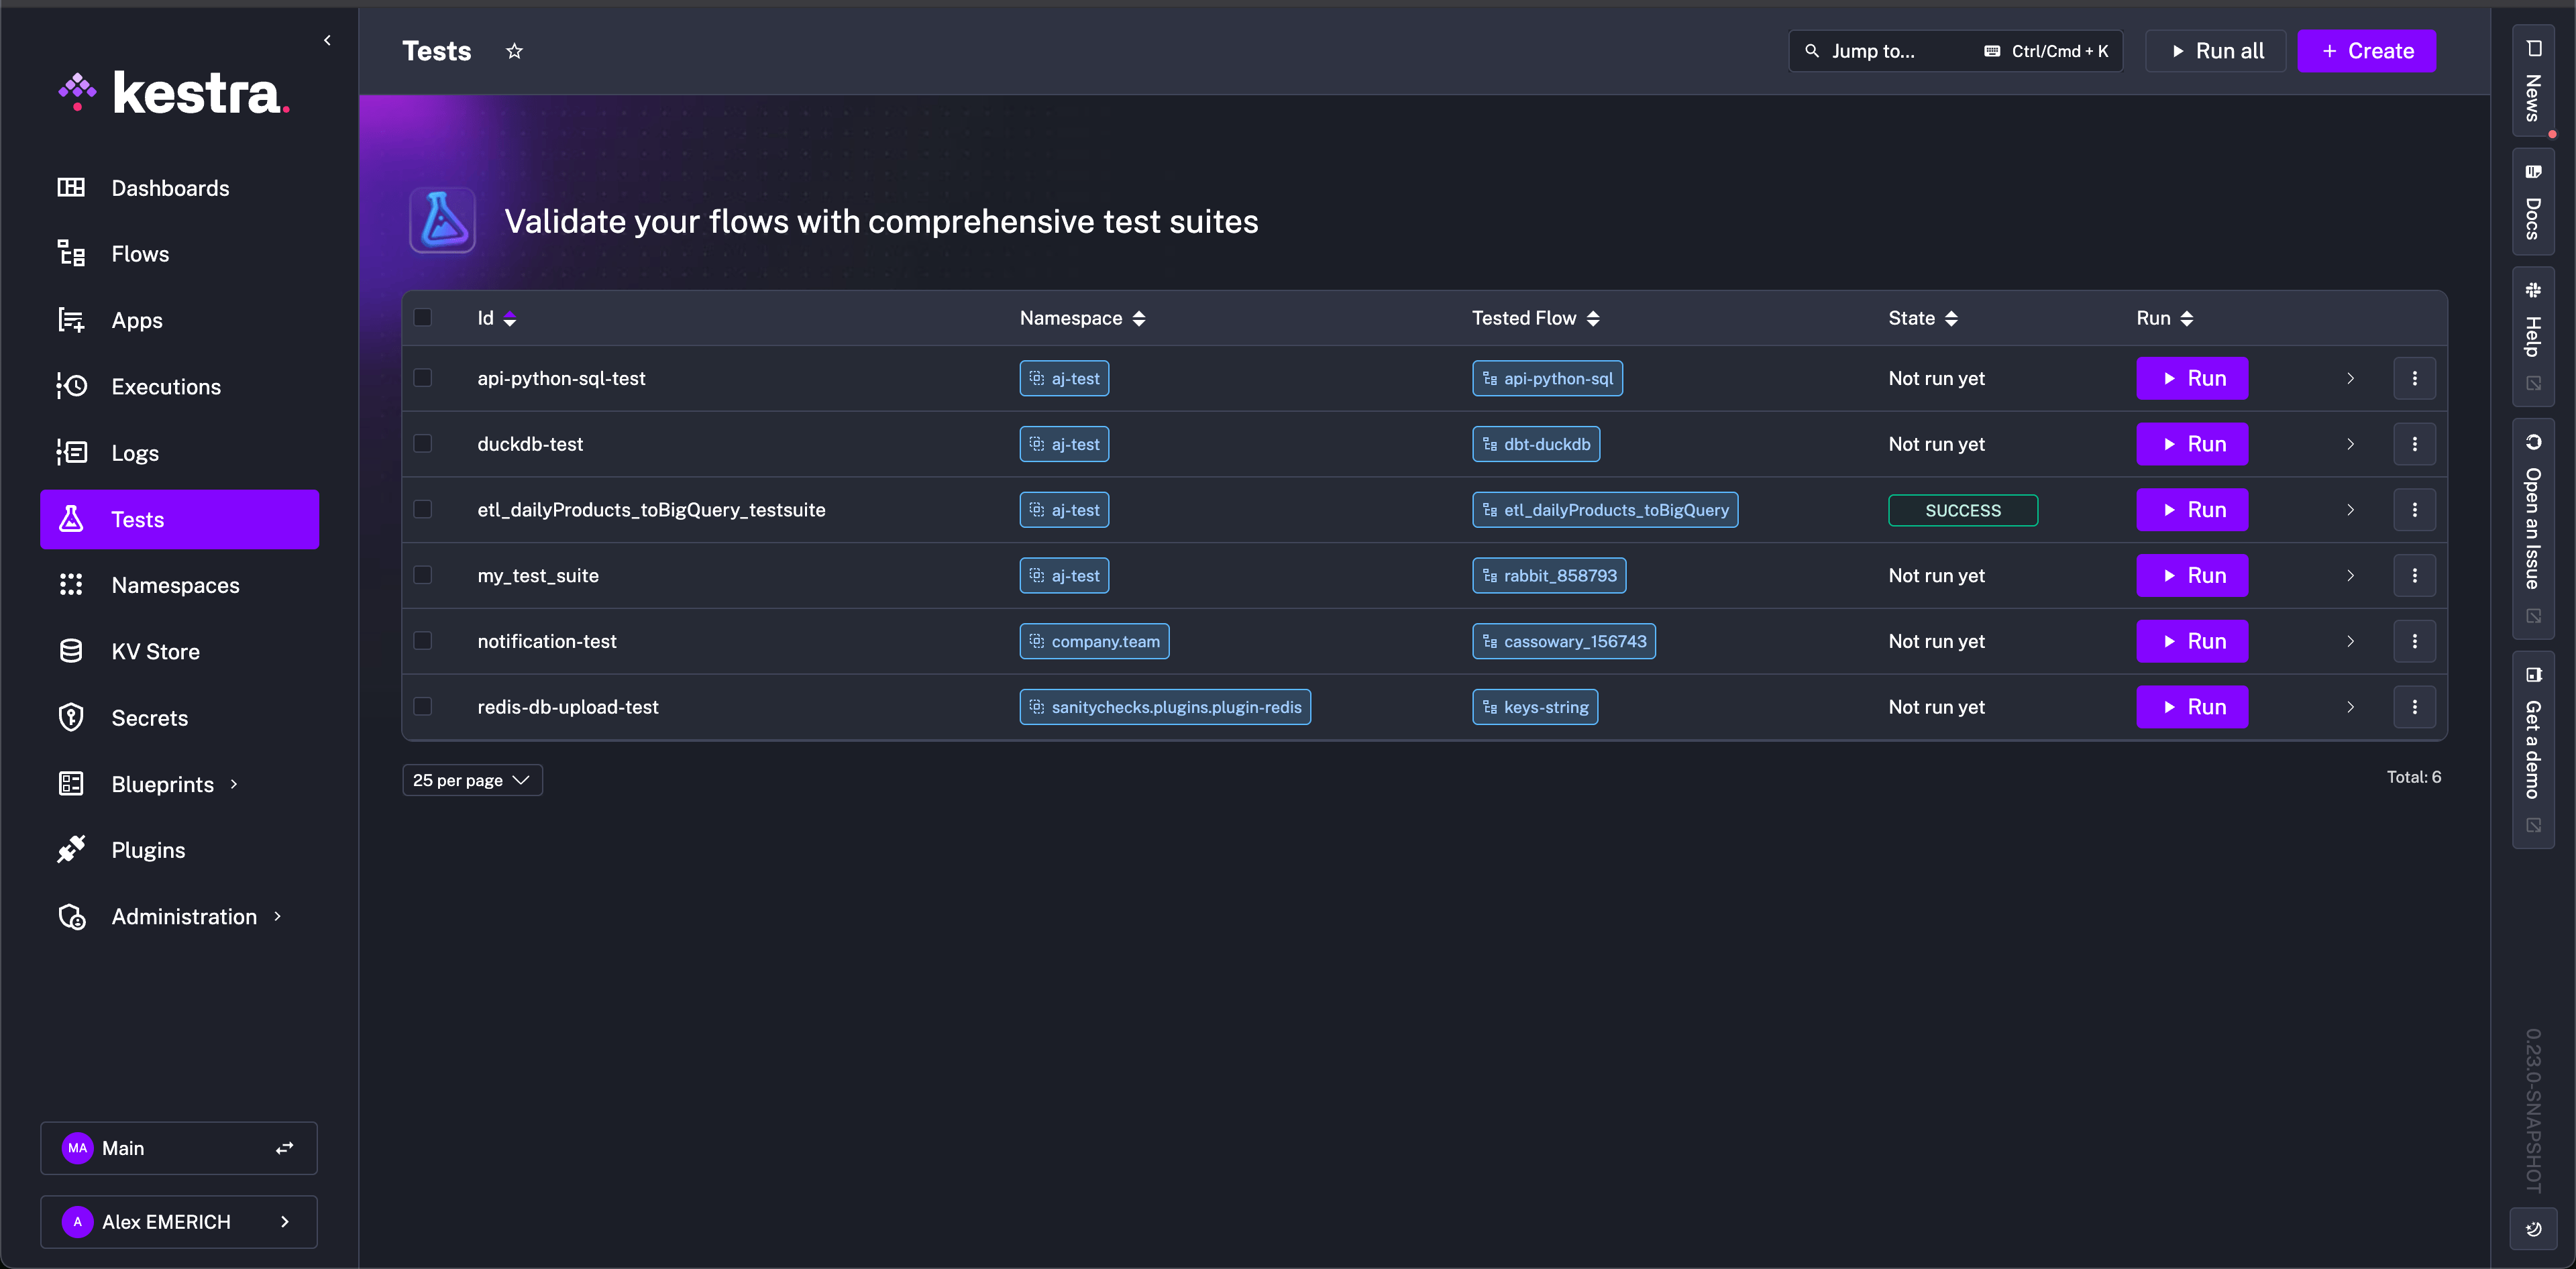Viewport: 2576px width, 1269px height.
Task: Run all tests with the Run all button
Action: [x=2215, y=50]
